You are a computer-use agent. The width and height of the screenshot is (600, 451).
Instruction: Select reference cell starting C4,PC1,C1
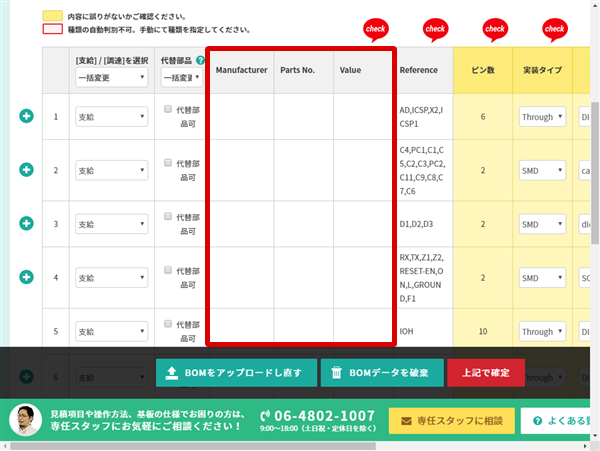coord(422,170)
